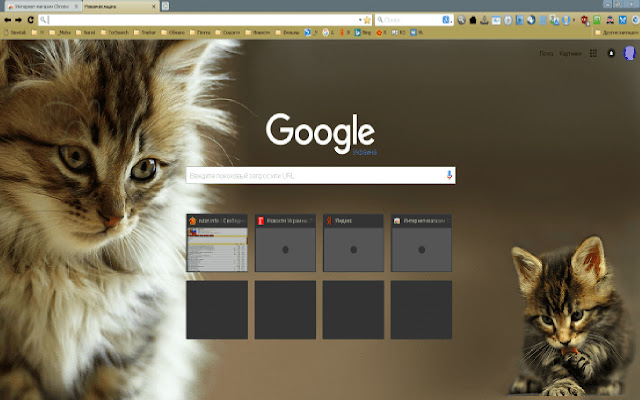Open the black home icon in toolbar

(473, 20)
